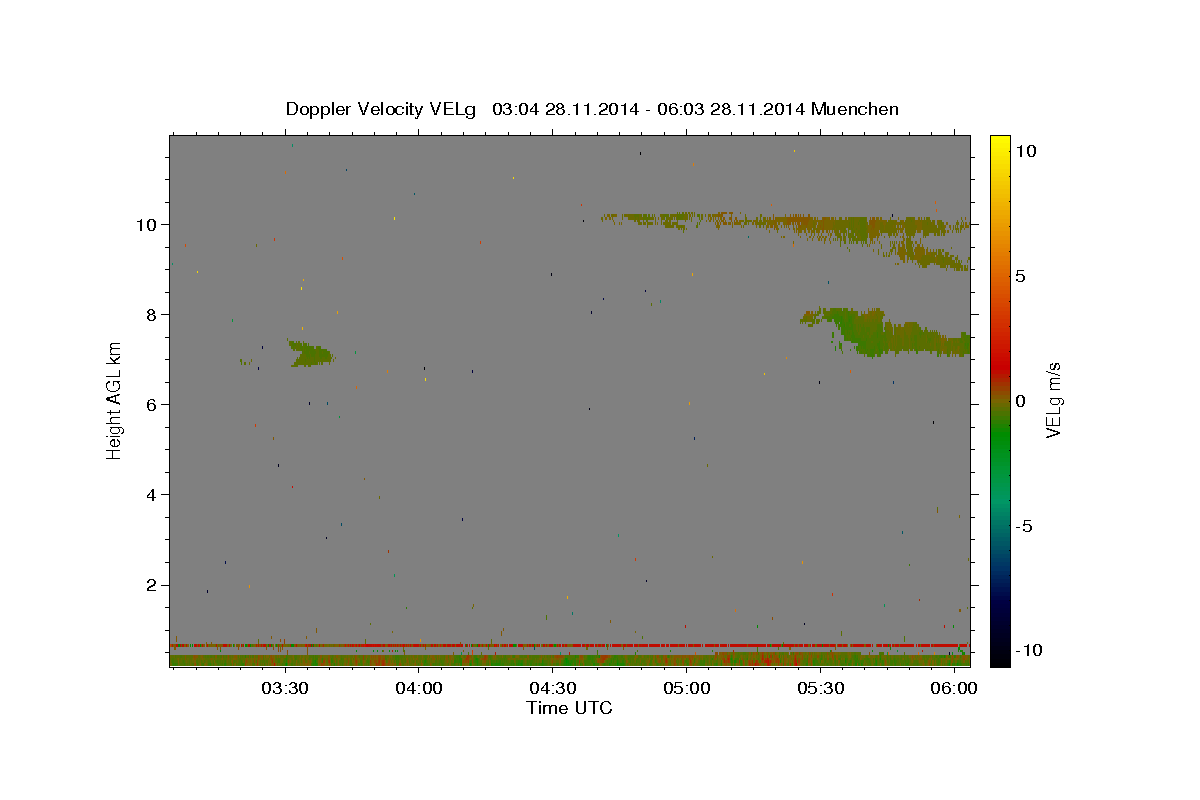1200x800 pixels.
Task: Click the 'Time UTC' axis label
Action: [569, 708]
